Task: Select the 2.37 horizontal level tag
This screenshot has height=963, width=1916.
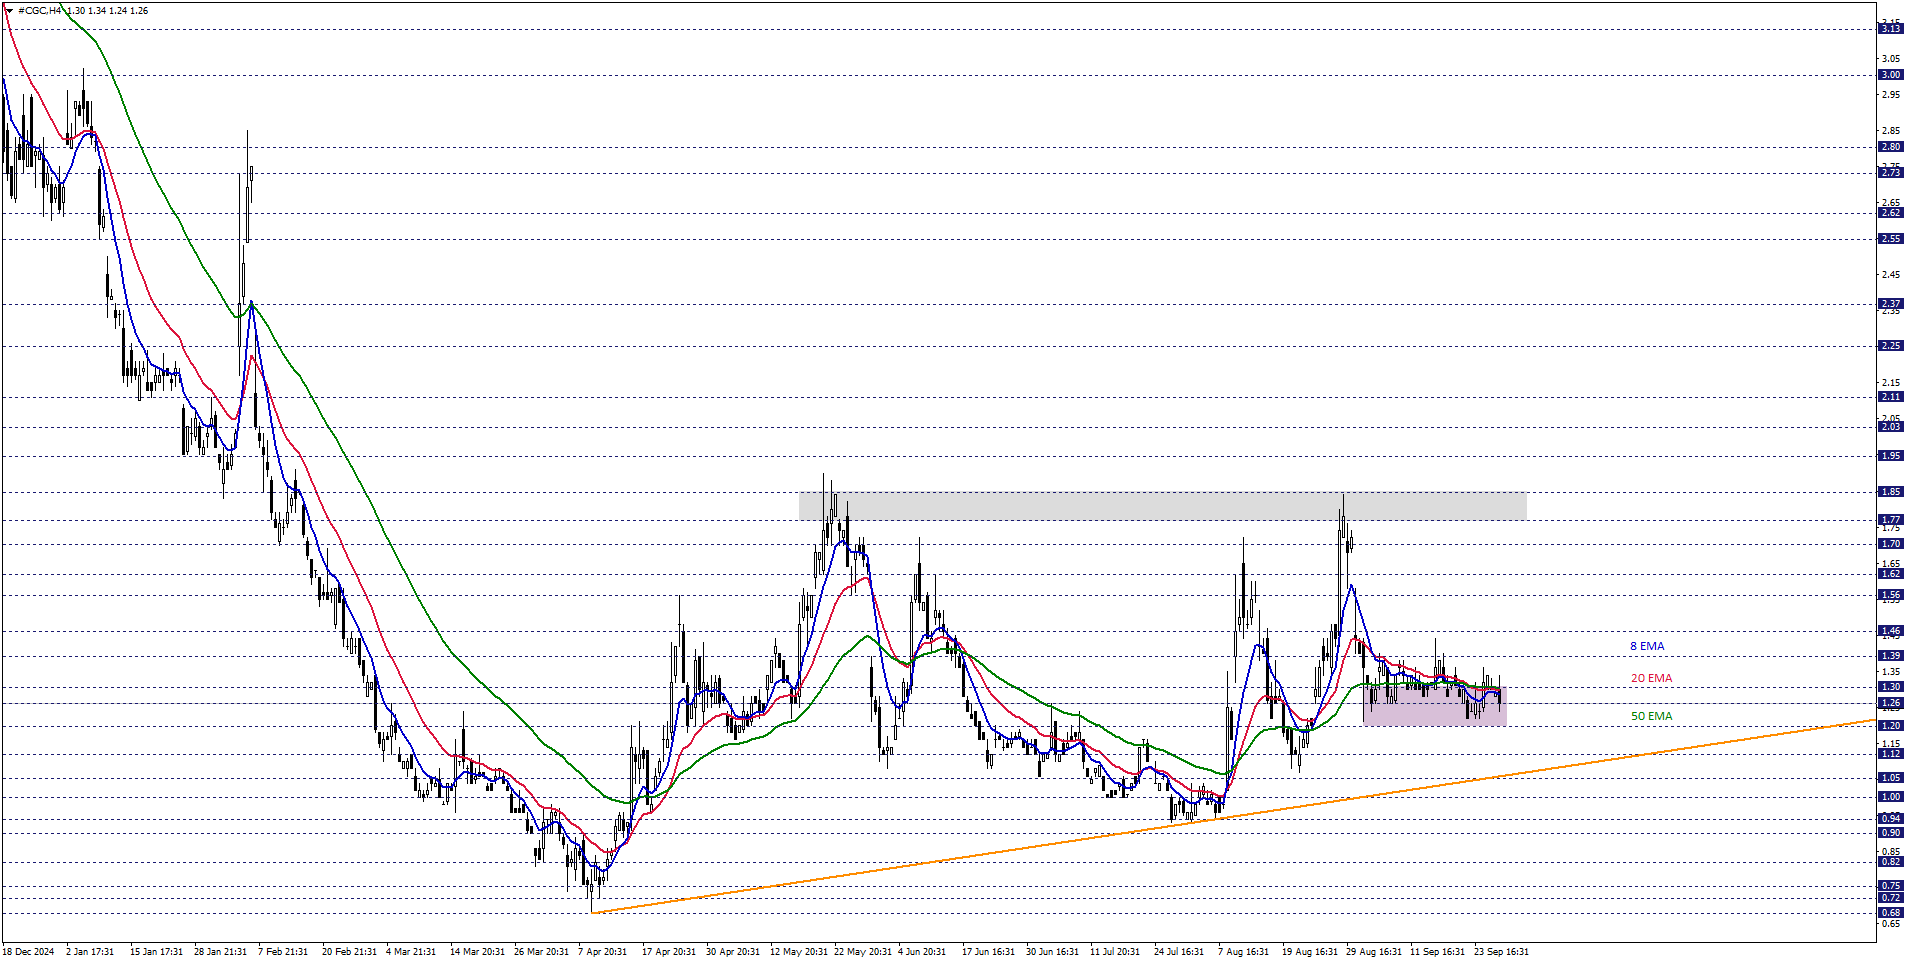Action: [x=1890, y=304]
